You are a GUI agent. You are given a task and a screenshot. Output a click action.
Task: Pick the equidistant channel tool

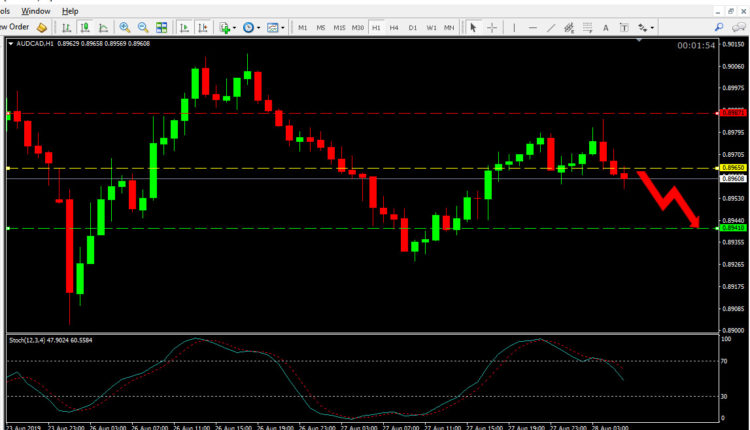(569, 28)
